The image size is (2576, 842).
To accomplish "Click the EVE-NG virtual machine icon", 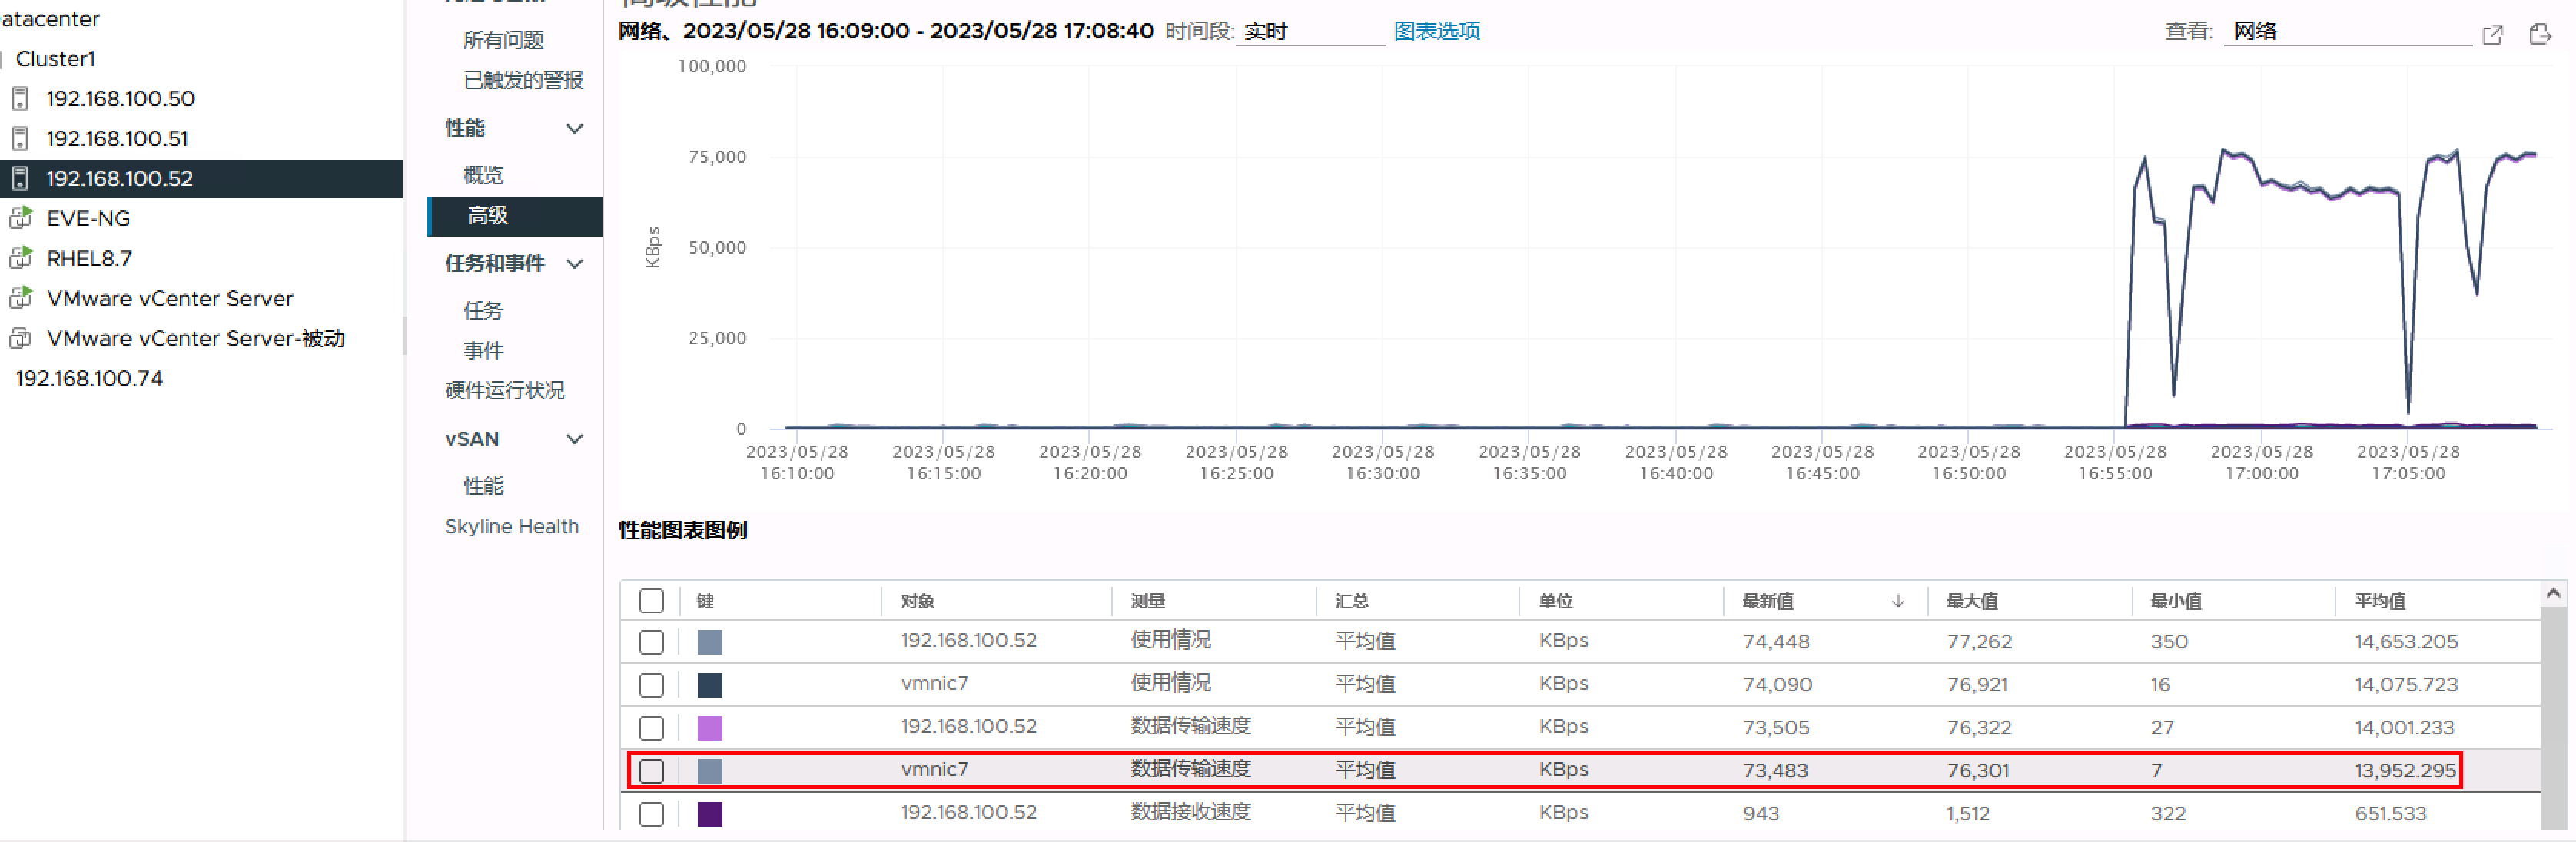I will tap(20, 218).
